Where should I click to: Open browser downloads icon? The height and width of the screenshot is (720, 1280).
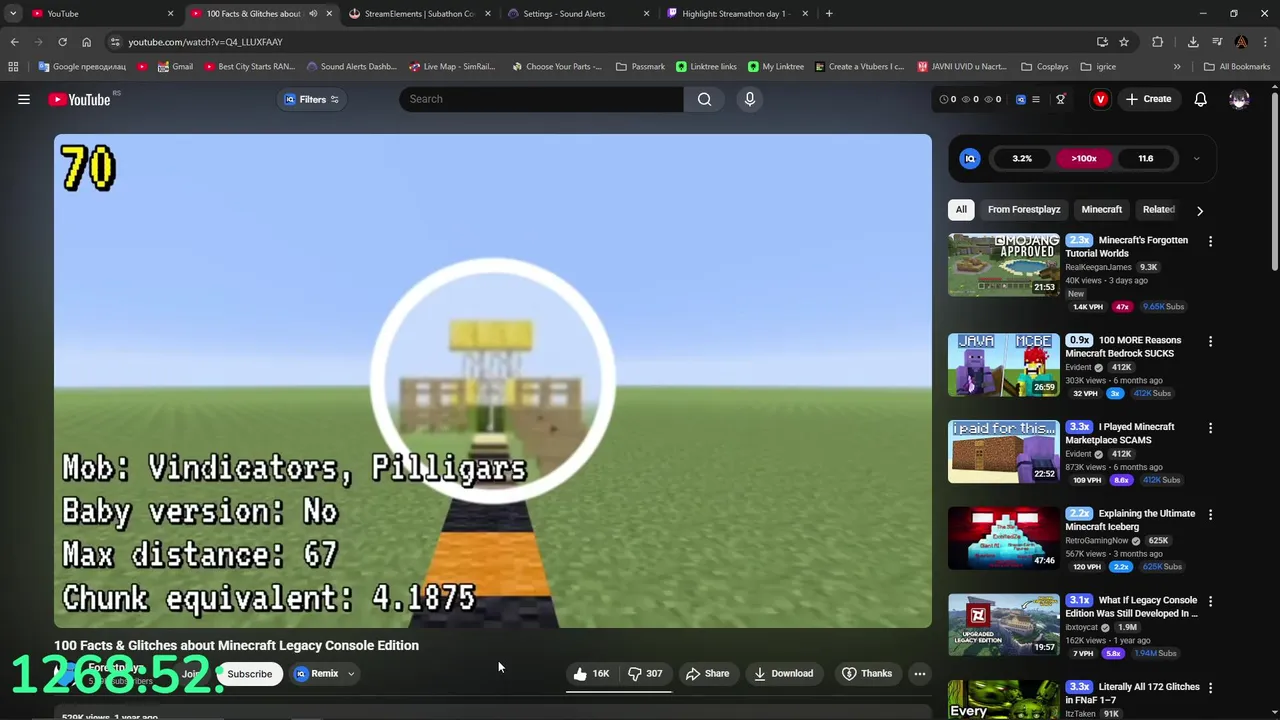pyautogui.click(x=1193, y=42)
